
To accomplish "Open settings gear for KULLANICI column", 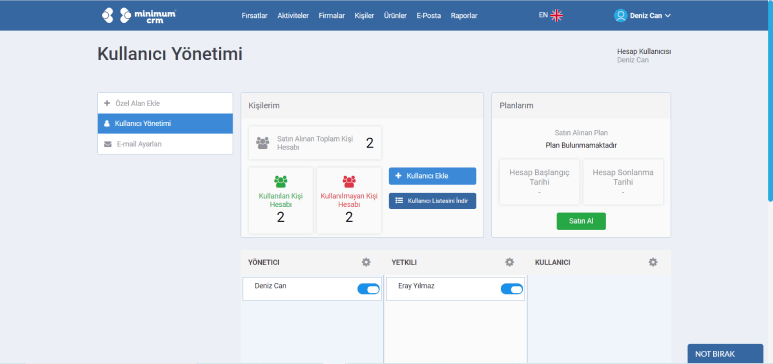I will pyautogui.click(x=653, y=262).
